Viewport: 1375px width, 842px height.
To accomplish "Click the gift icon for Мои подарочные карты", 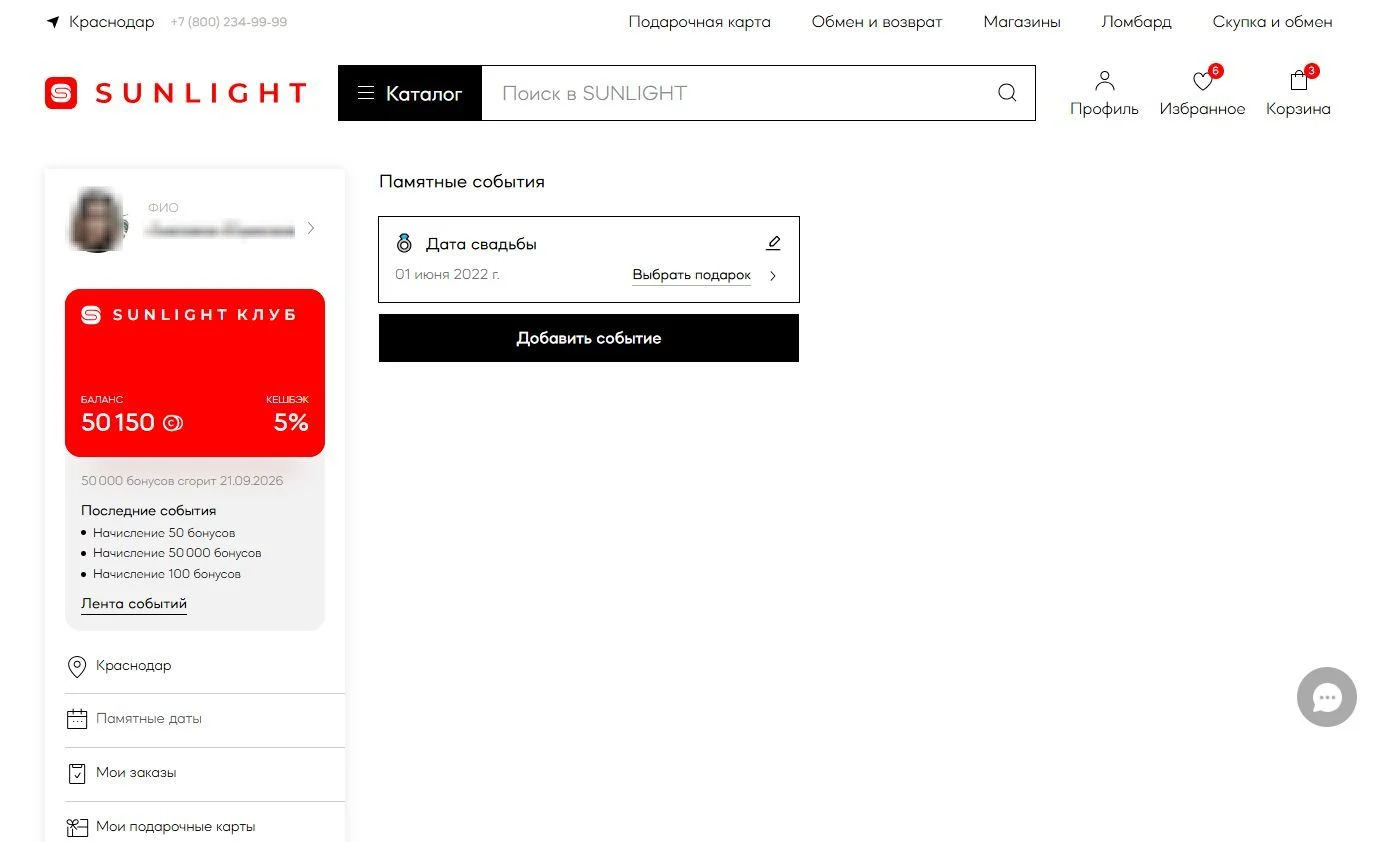I will click(77, 827).
